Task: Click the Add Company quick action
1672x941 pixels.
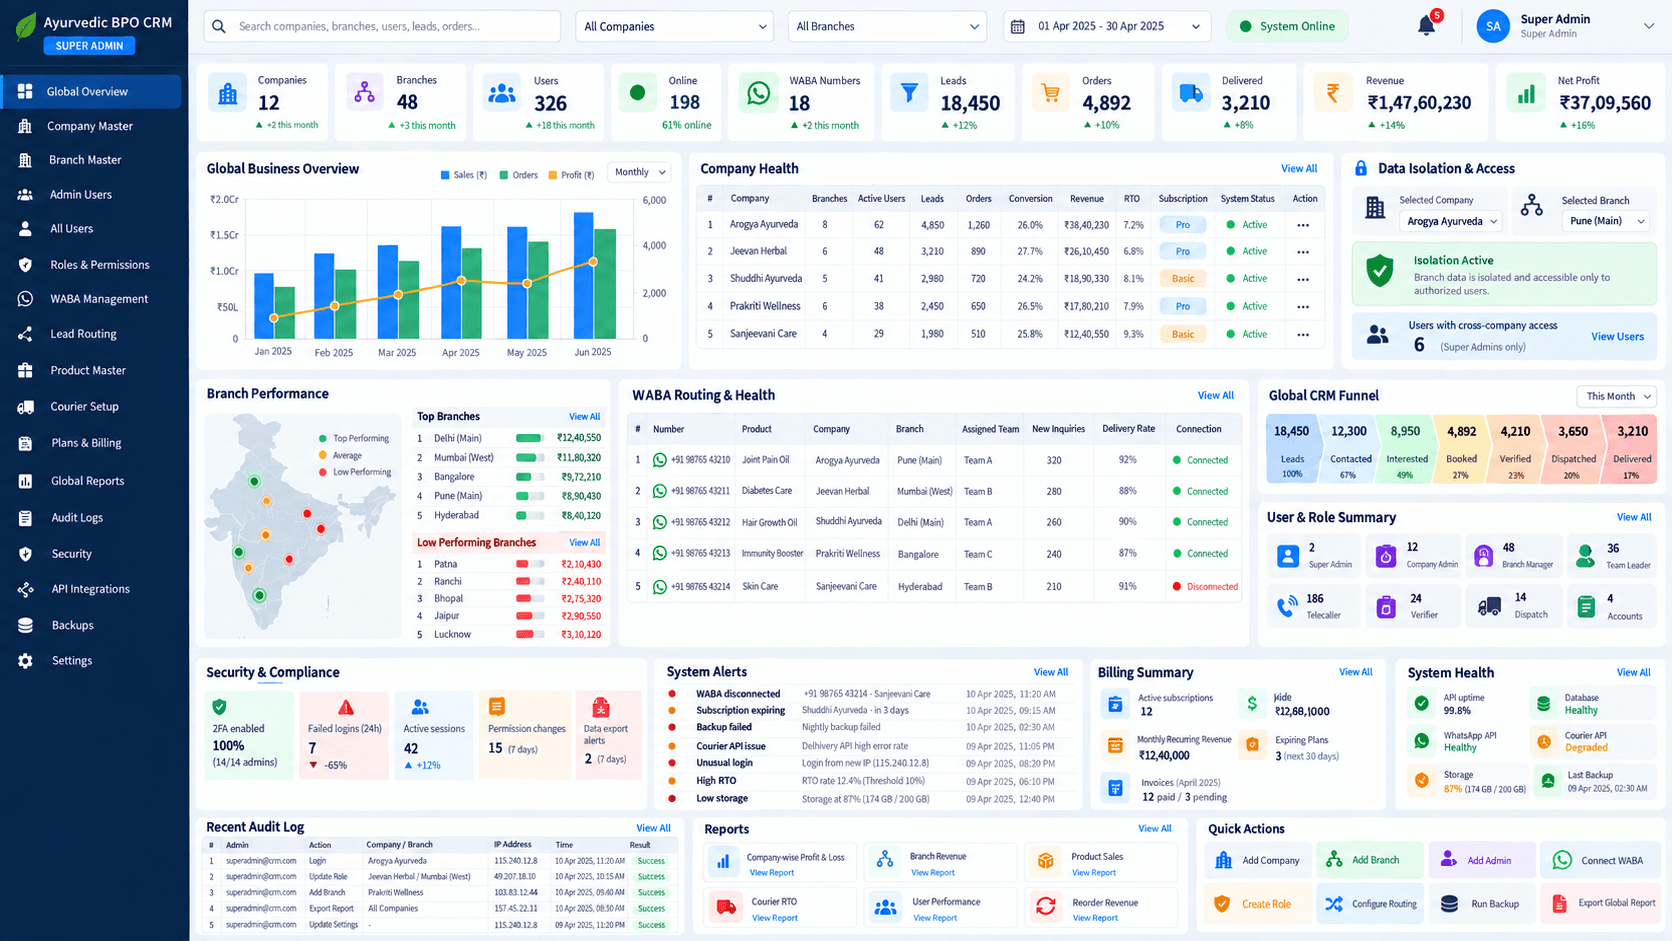Action: tap(1258, 860)
